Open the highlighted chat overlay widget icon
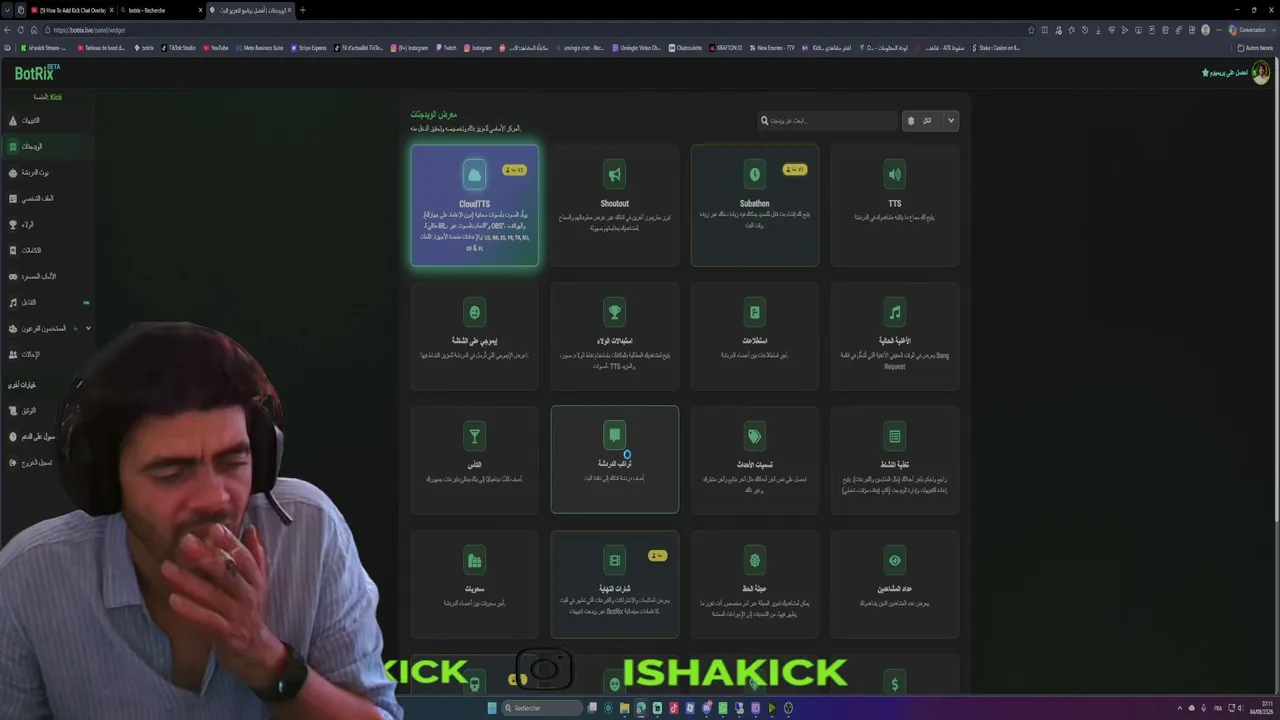Image resolution: width=1280 pixels, height=720 pixels. (615, 436)
